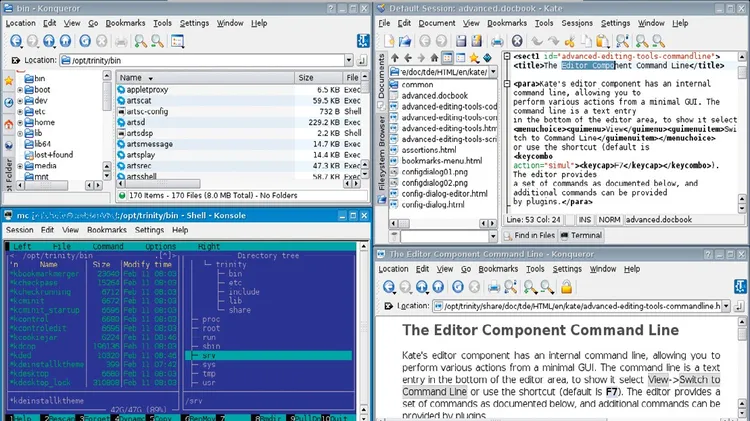Open URL dropdown in help Konqueror location bar

pyautogui.click(x=726, y=306)
